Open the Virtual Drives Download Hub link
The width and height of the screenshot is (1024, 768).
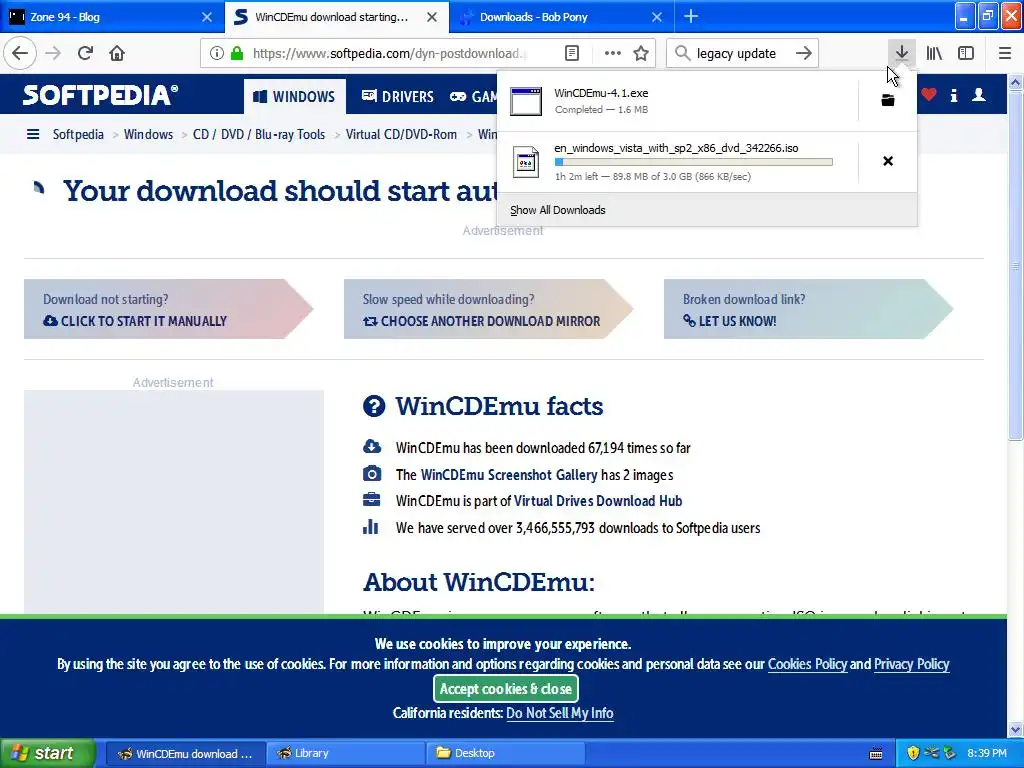598,501
